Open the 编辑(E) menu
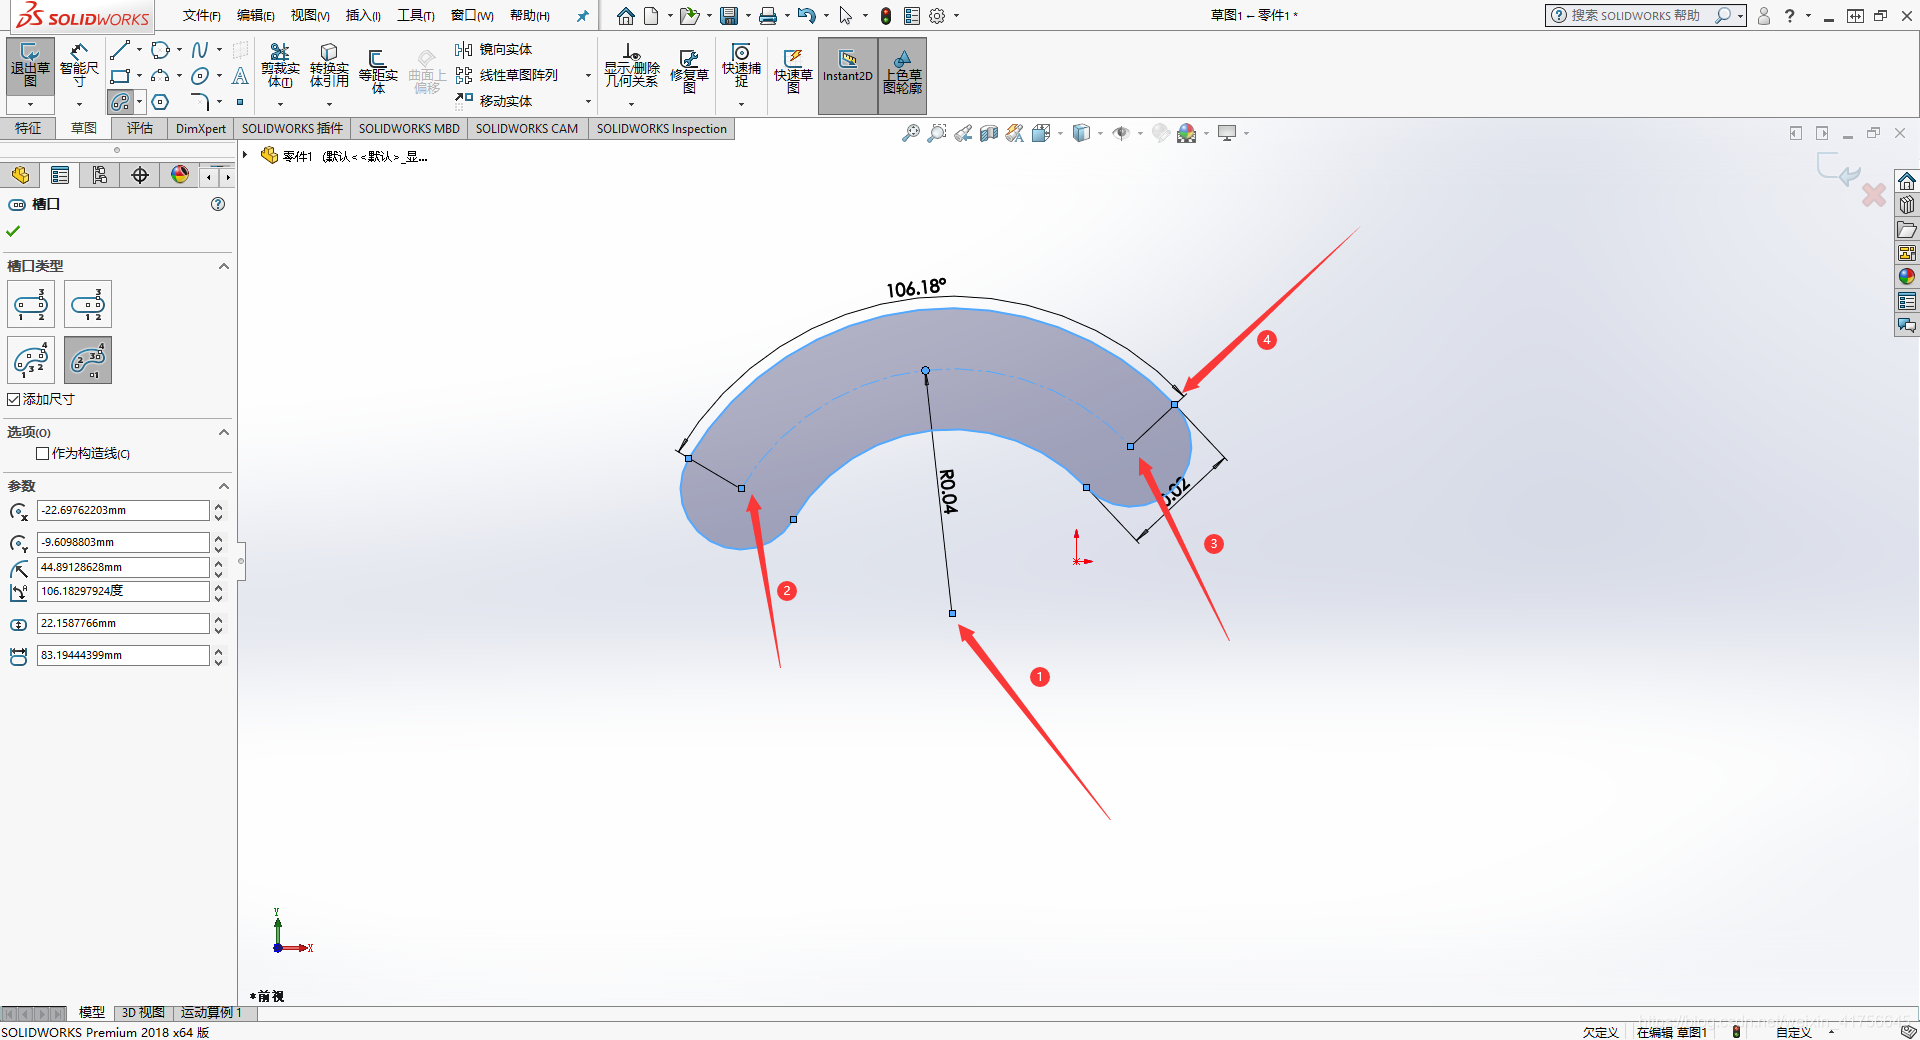The height and width of the screenshot is (1040, 1920). coord(255,16)
